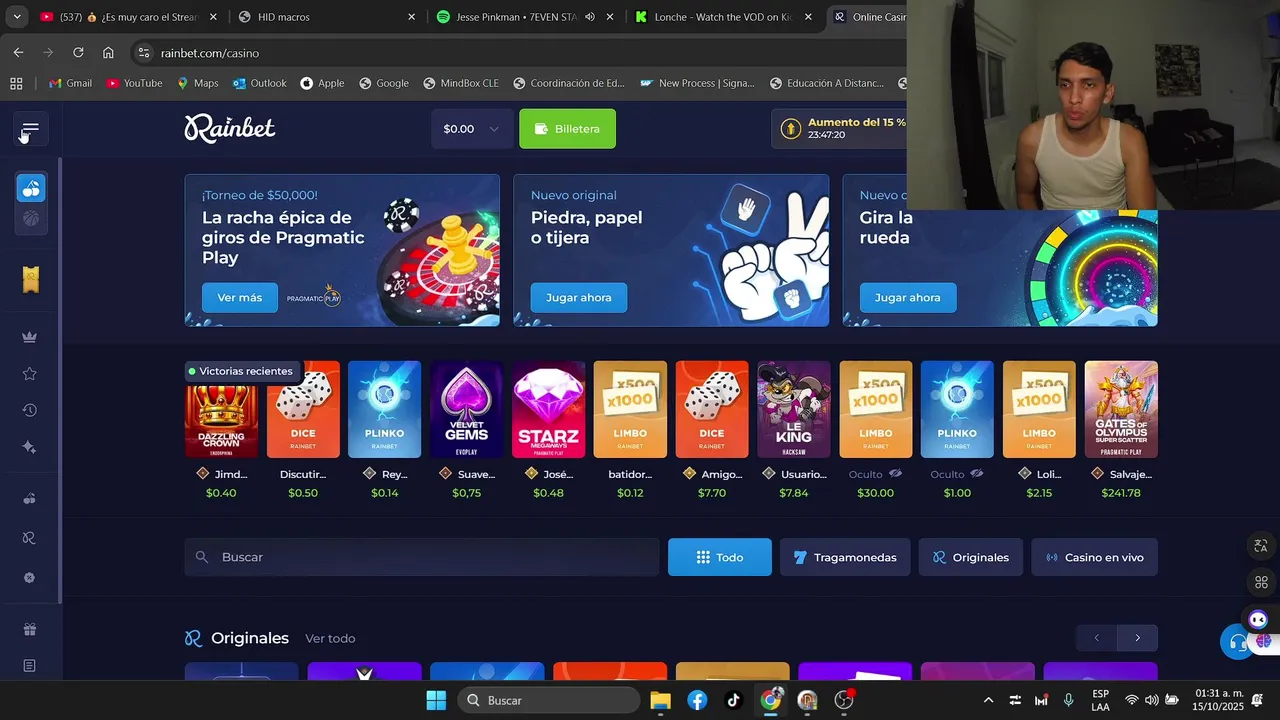Open TikTok from taskbar
This screenshot has width=1280, height=720.
733,700
